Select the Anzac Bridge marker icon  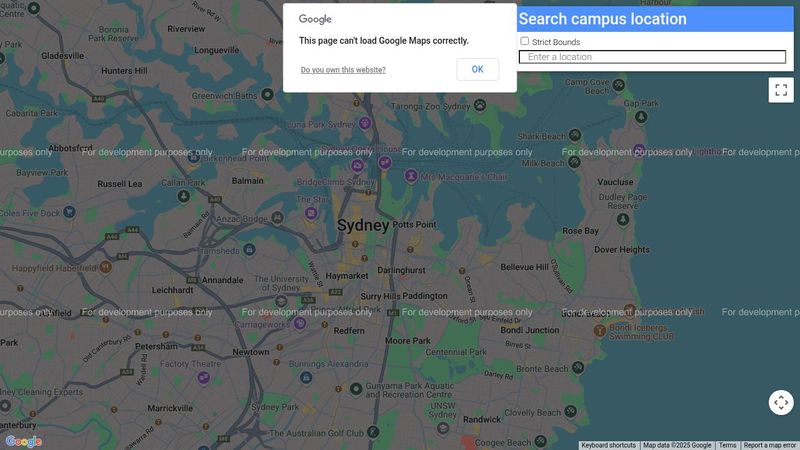[x=277, y=218]
